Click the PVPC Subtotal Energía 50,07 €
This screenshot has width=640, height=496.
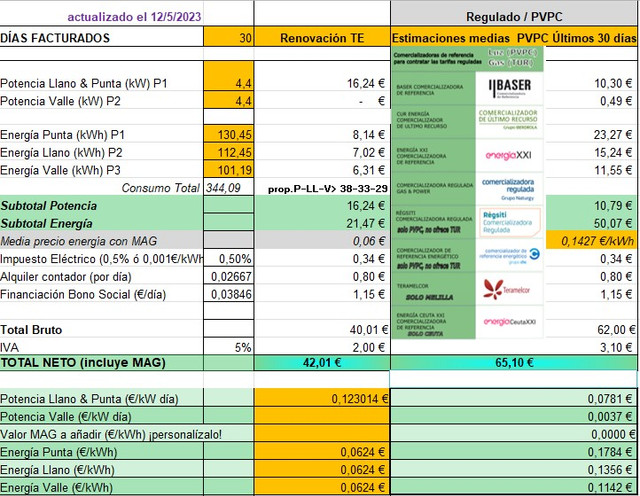point(613,223)
